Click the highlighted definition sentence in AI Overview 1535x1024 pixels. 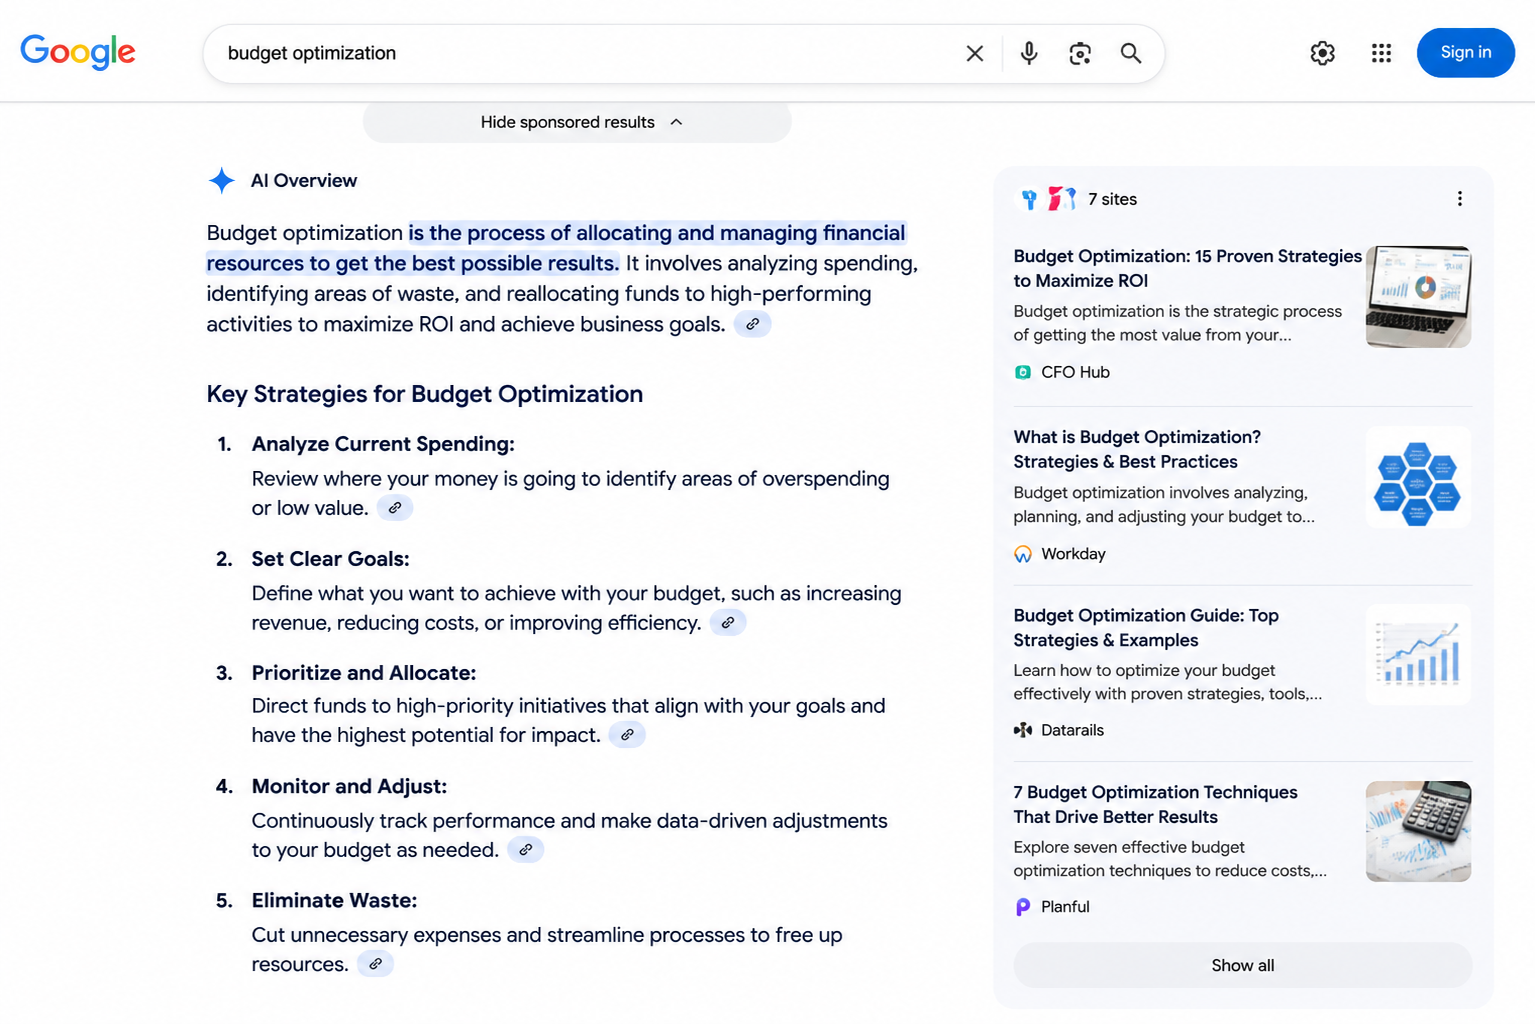[x=557, y=248]
